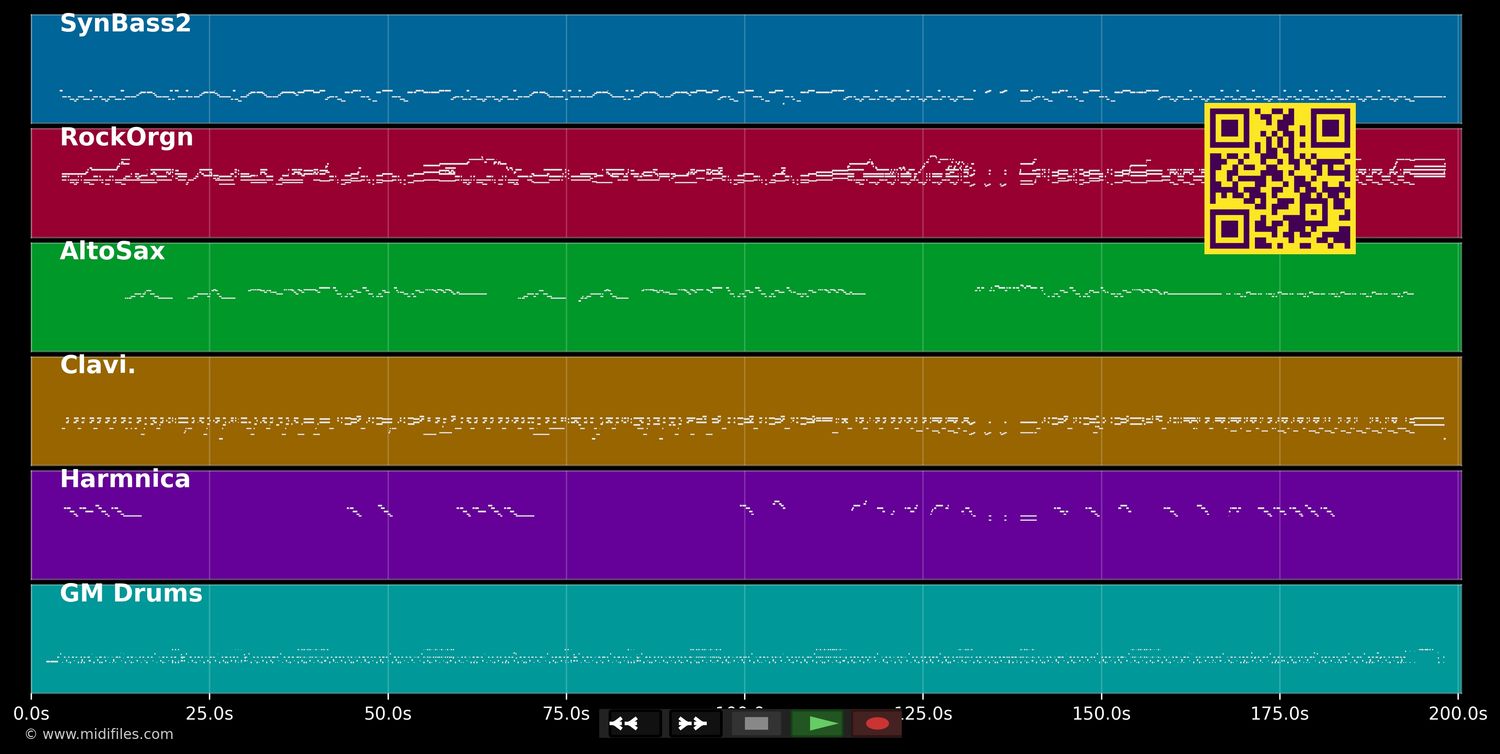1500x754 pixels.
Task: Click the 175.0s timeline marker
Action: [x=1279, y=714]
